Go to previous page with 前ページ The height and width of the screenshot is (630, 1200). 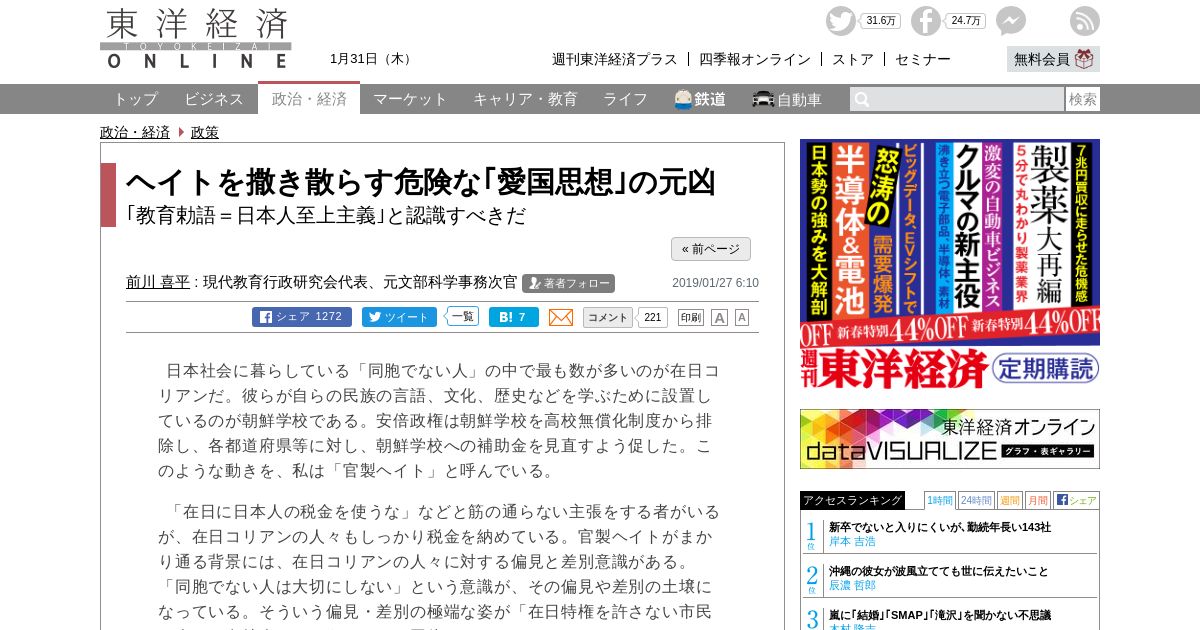click(711, 249)
